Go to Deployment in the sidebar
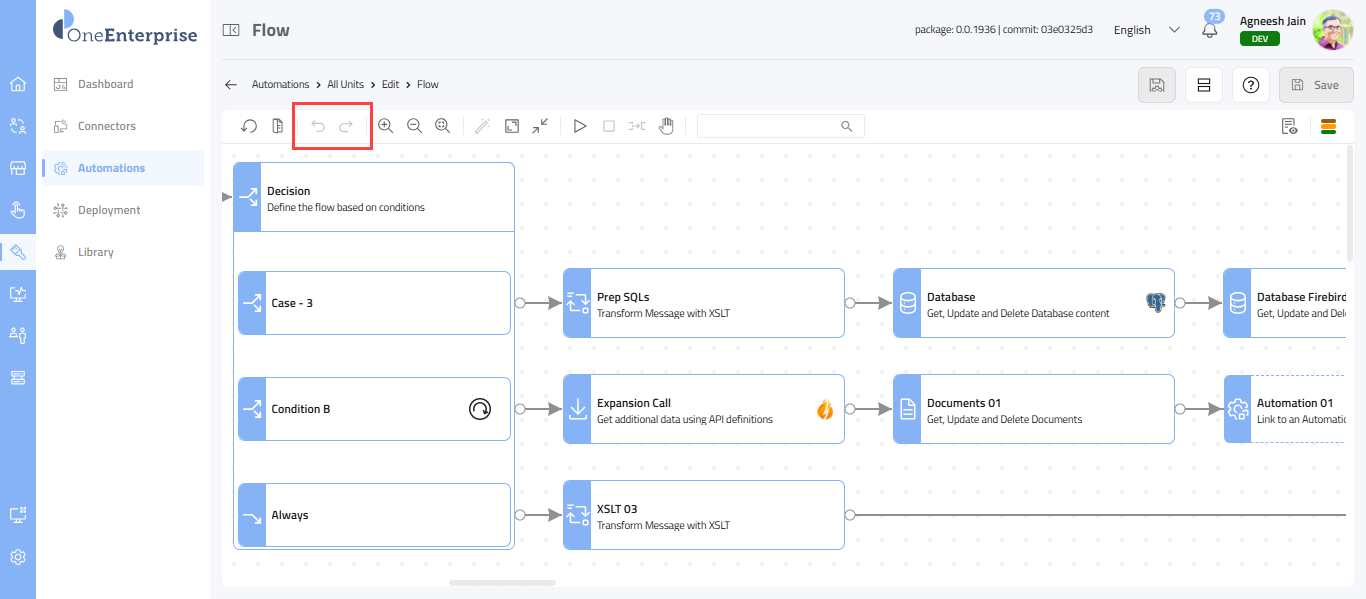 click(109, 210)
